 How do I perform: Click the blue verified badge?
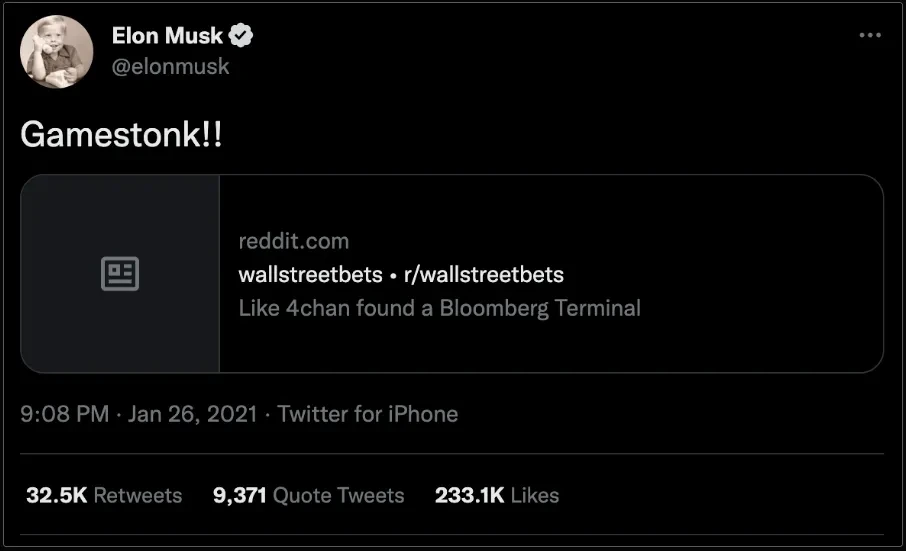click(x=241, y=37)
